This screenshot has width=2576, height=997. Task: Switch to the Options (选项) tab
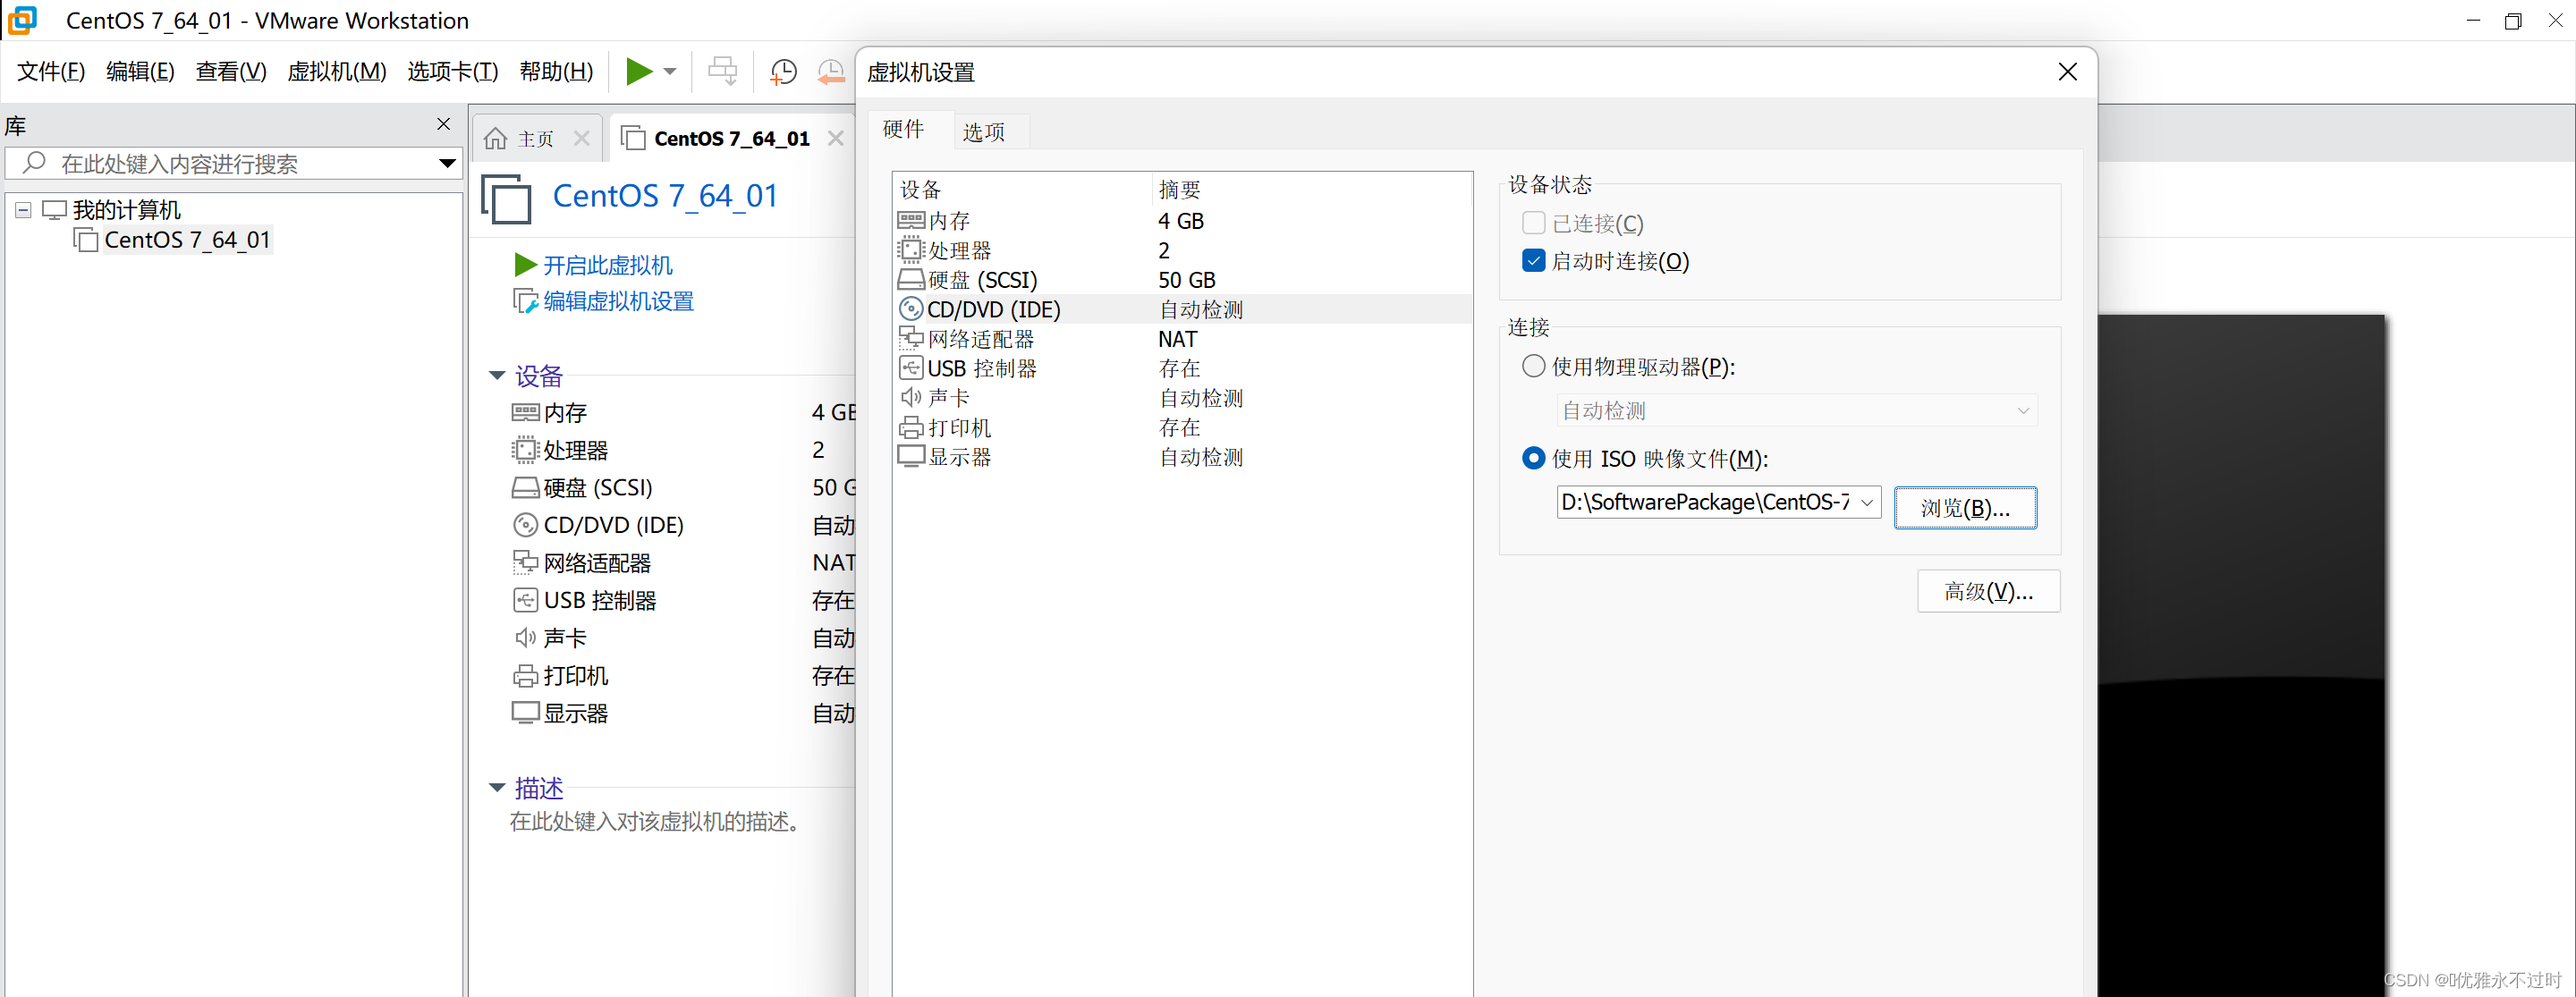point(983,132)
